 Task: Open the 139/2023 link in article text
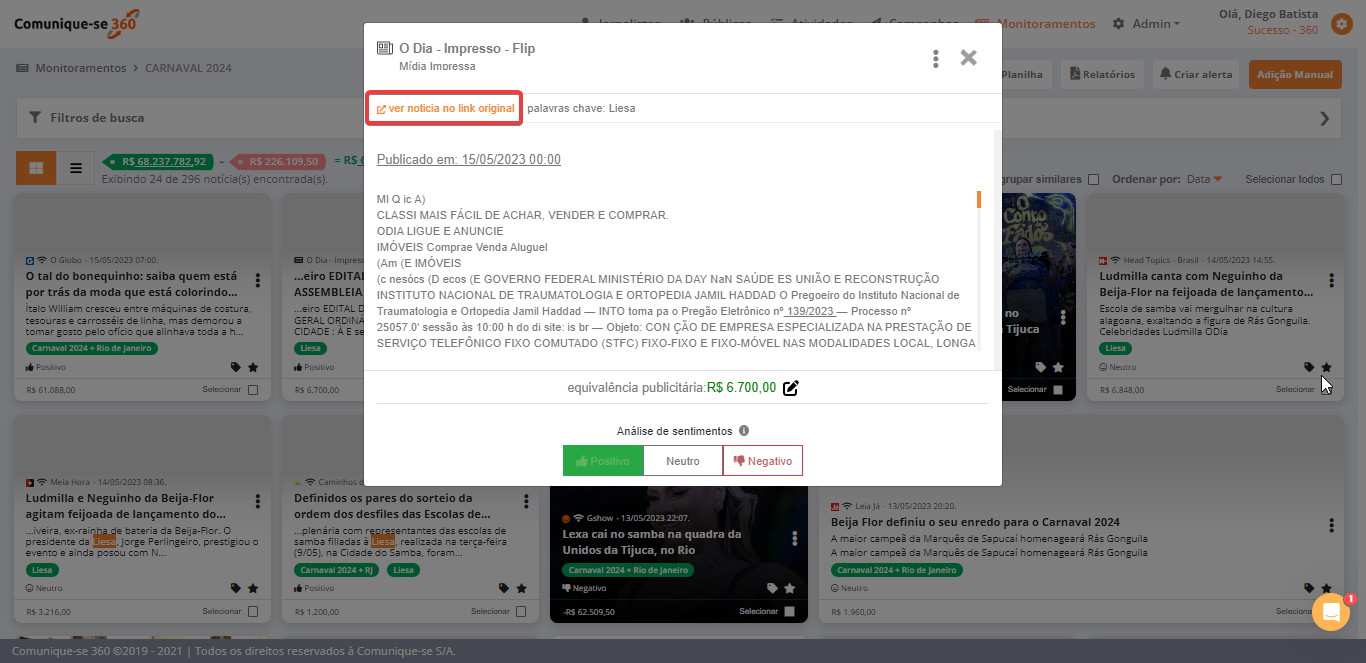click(809, 311)
